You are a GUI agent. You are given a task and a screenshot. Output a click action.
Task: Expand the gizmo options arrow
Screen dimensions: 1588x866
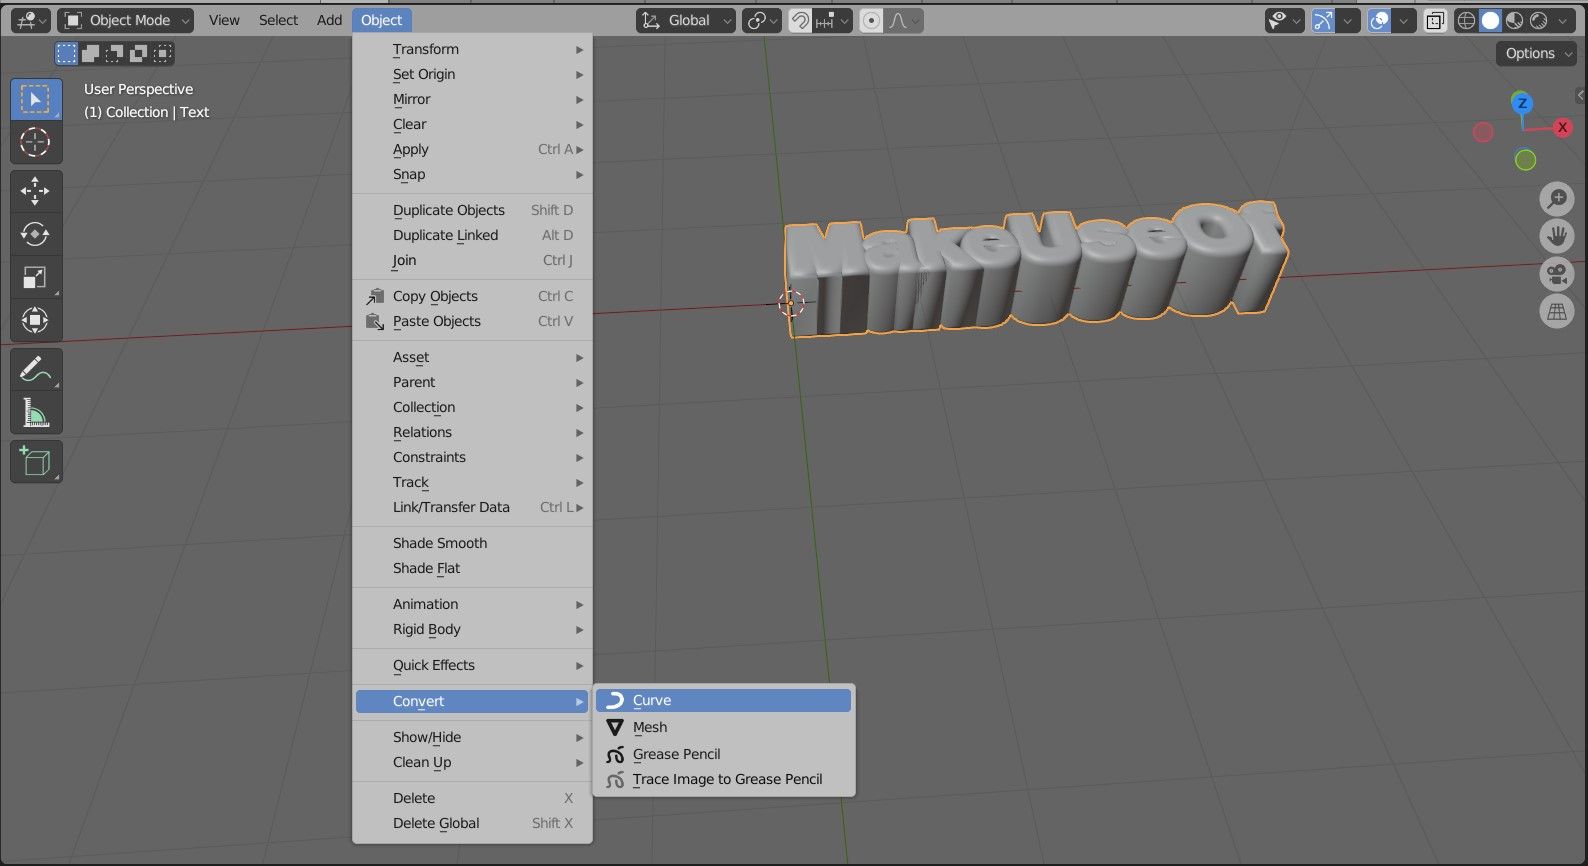point(1347,20)
